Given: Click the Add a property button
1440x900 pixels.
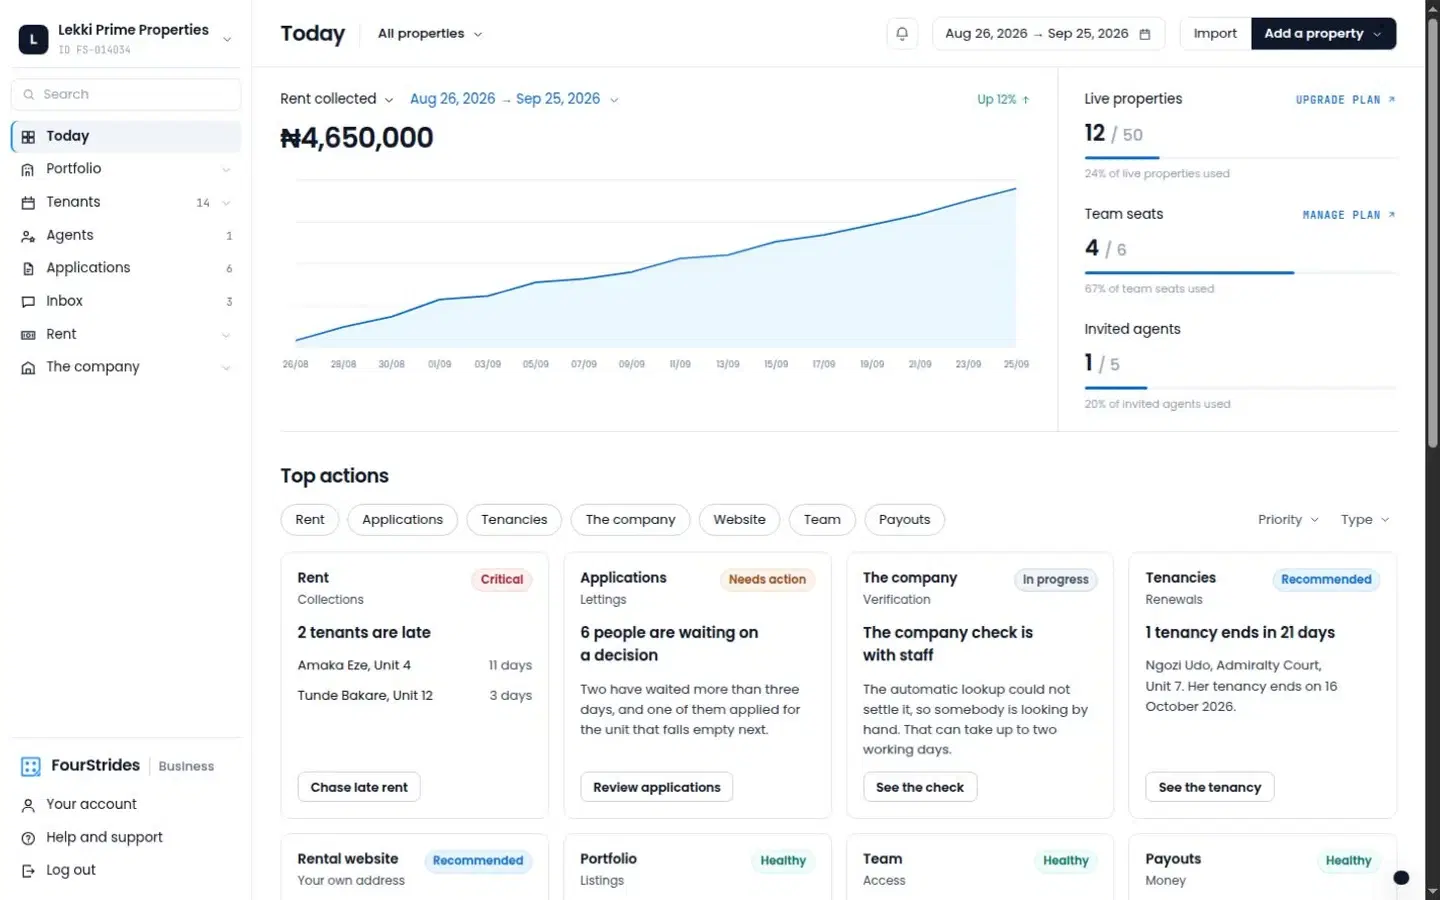Looking at the screenshot, I should 1323,34.
